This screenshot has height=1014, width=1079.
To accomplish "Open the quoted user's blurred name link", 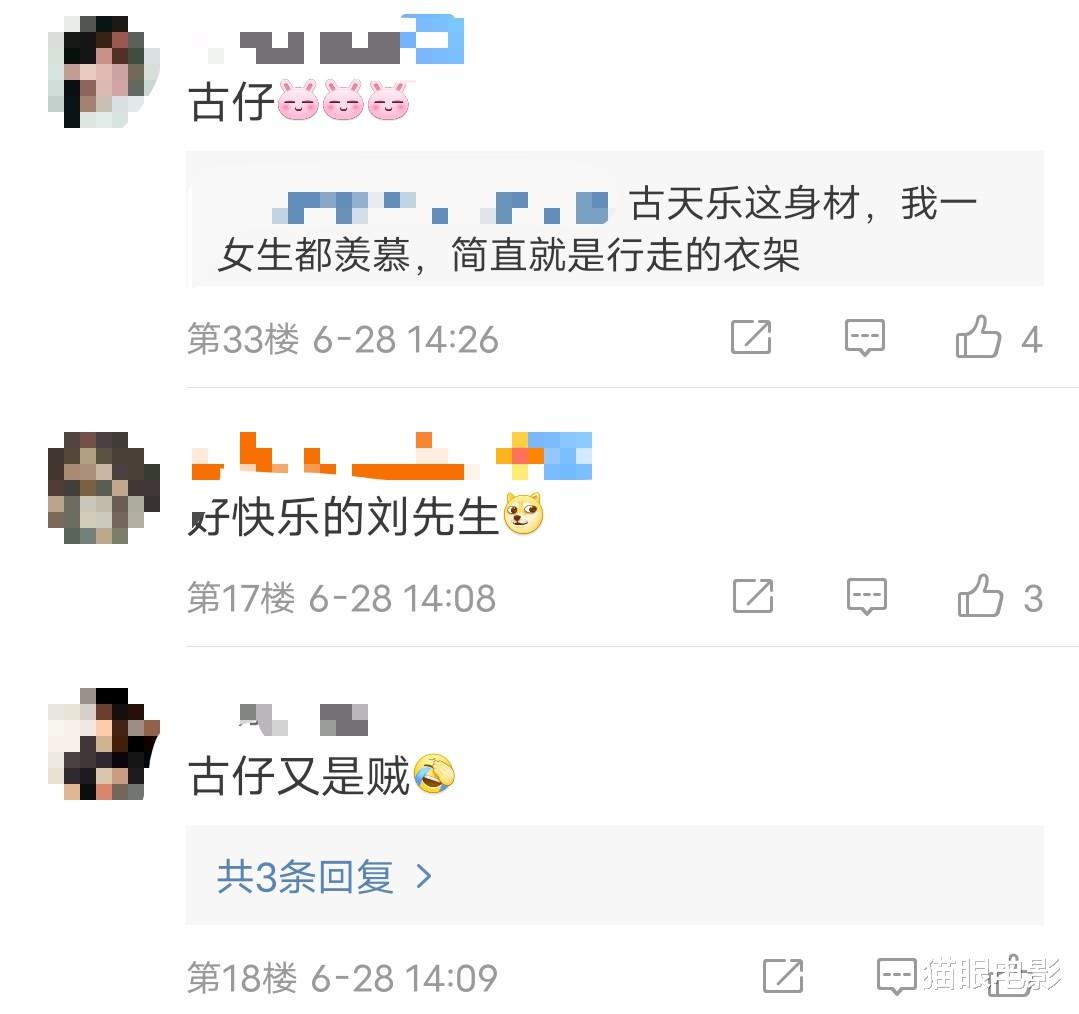I will pyautogui.click(x=440, y=207).
